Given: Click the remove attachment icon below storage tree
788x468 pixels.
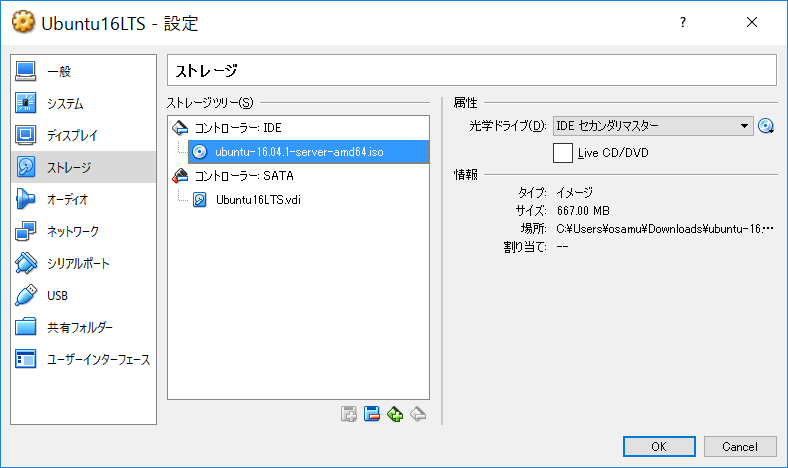Looking at the screenshot, I should pyautogui.click(x=371, y=414).
